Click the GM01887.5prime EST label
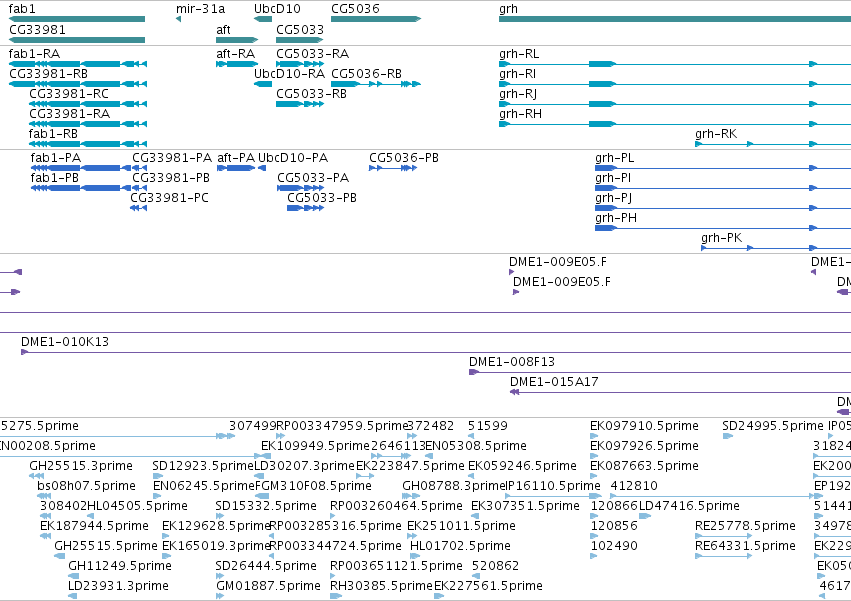The width and height of the screenshot is (851, 601). (x=268, y=586)
